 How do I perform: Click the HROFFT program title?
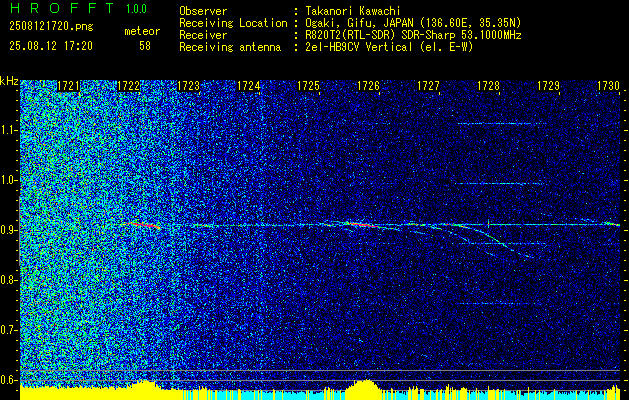tap(61, 8)
